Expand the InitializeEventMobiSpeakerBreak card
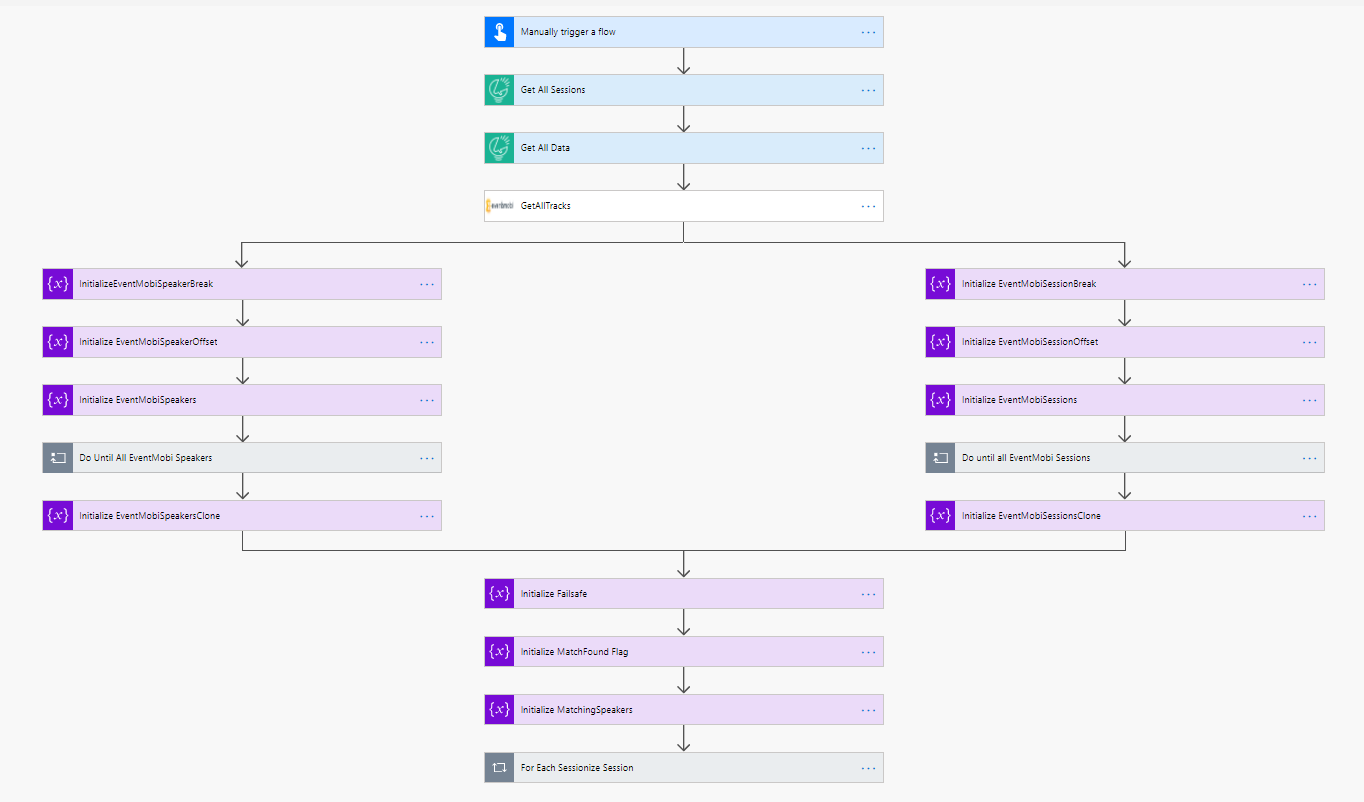The width and height of the screenshot is (1364, 802). click(x=242, y=284)
